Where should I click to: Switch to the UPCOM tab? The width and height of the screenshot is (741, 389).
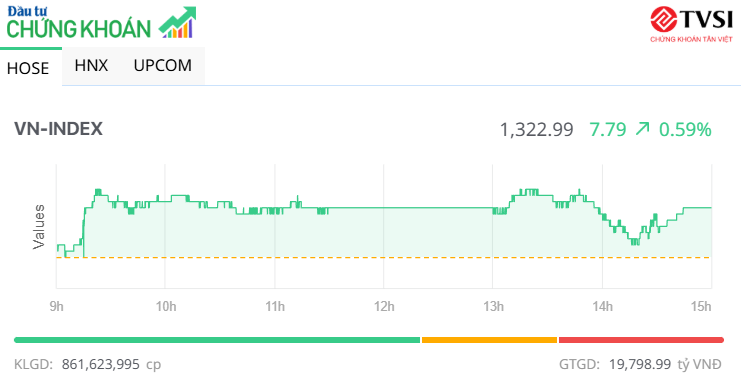(163, 65)
